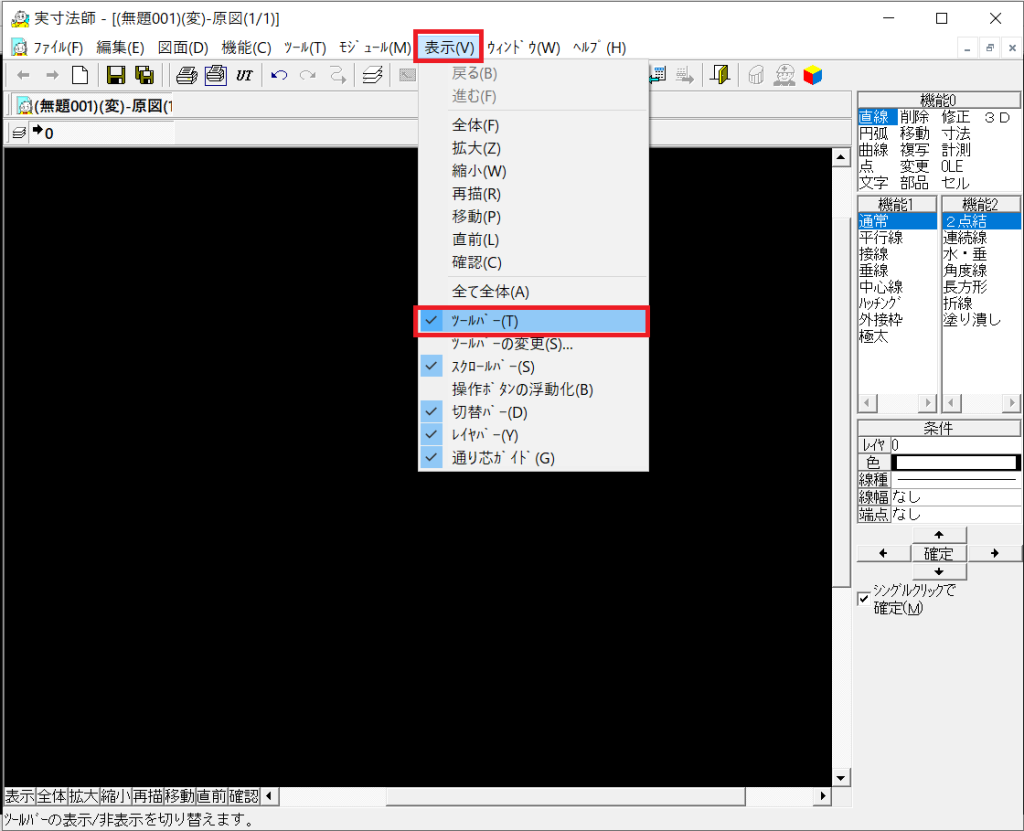Create a new blank drawing document

click(x=80, y=76)
